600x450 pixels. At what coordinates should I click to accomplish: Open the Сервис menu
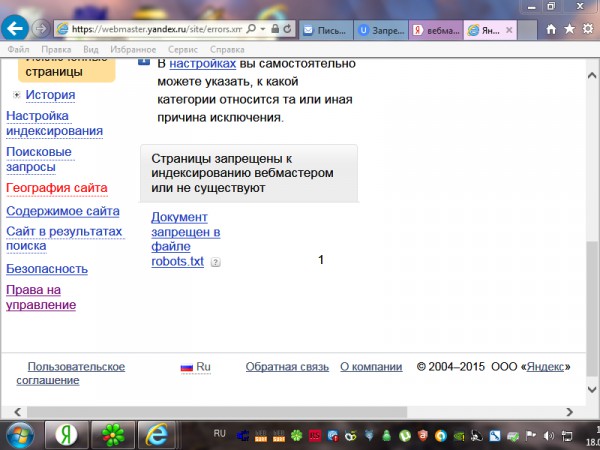coord(183,49)
